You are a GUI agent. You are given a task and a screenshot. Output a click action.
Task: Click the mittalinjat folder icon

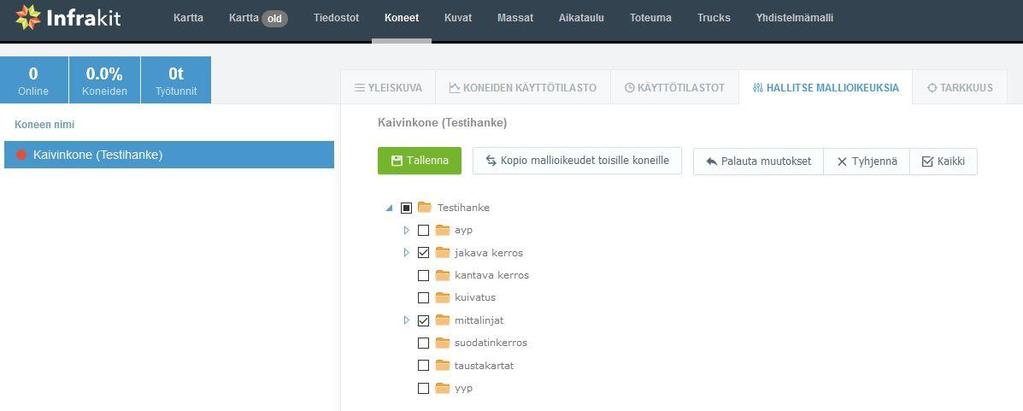point(443,320)
